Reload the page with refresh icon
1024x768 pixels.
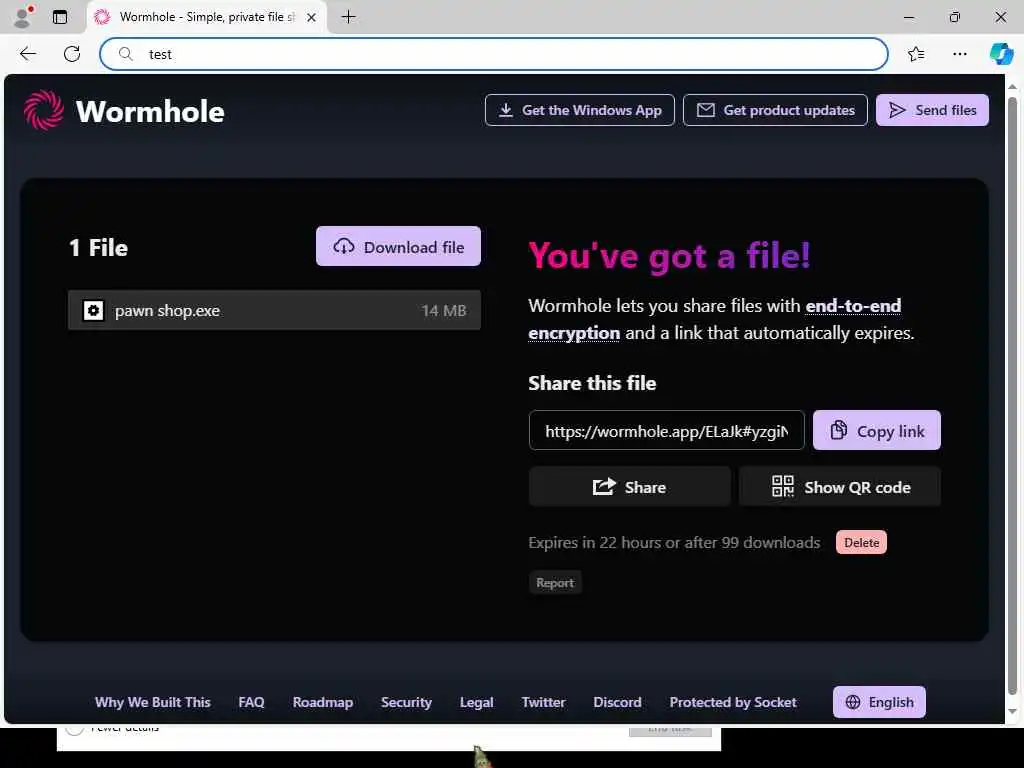pos(72,54)
